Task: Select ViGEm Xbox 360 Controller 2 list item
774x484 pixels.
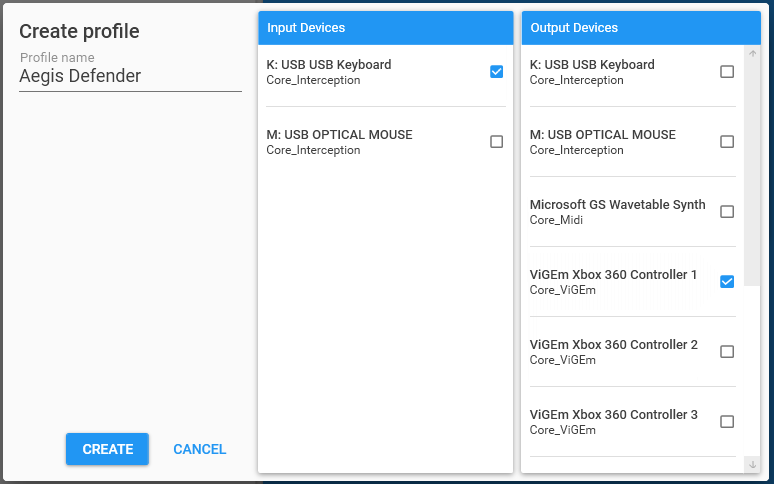Action: pyautogui.click(x=614, y=352)
